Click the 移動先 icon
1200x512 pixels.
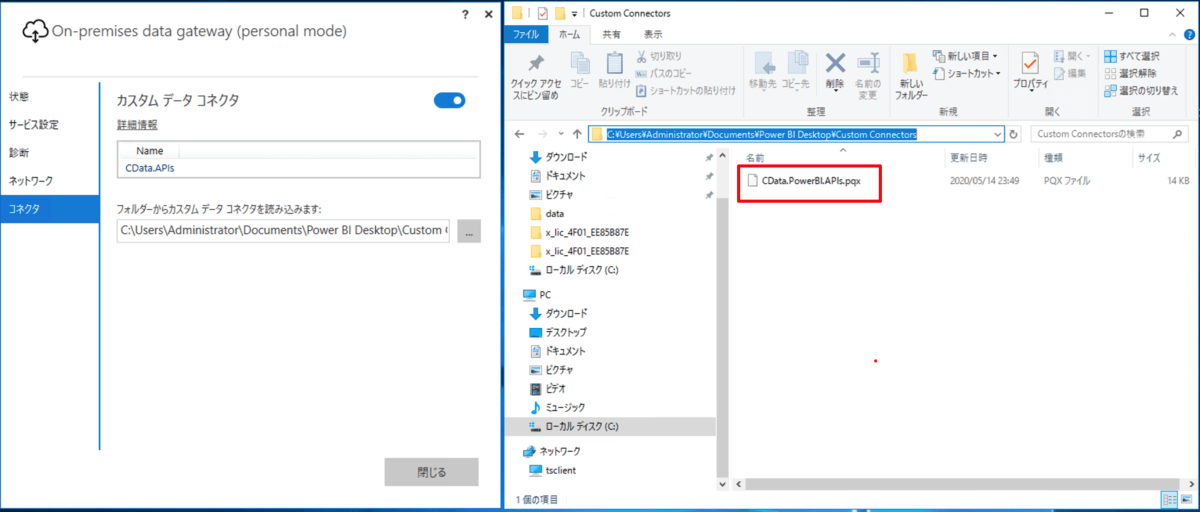click(x=762, y=63)
